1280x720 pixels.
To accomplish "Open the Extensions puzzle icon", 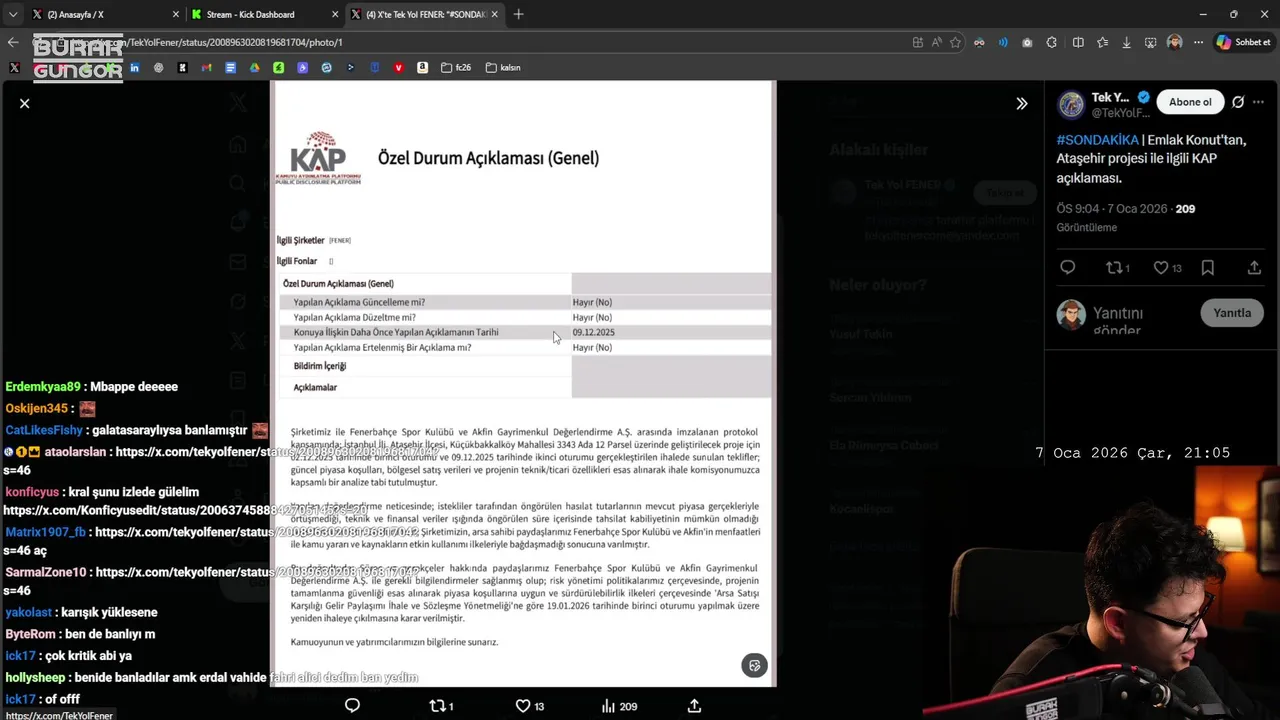I will [x=1051, y=42].
